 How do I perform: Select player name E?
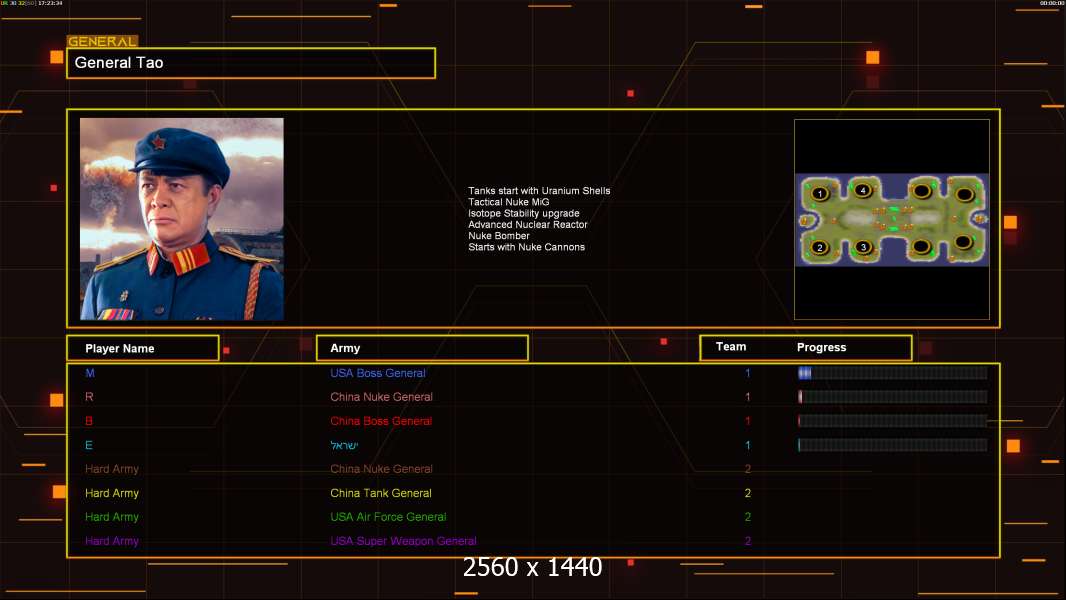tap(89, 445)
